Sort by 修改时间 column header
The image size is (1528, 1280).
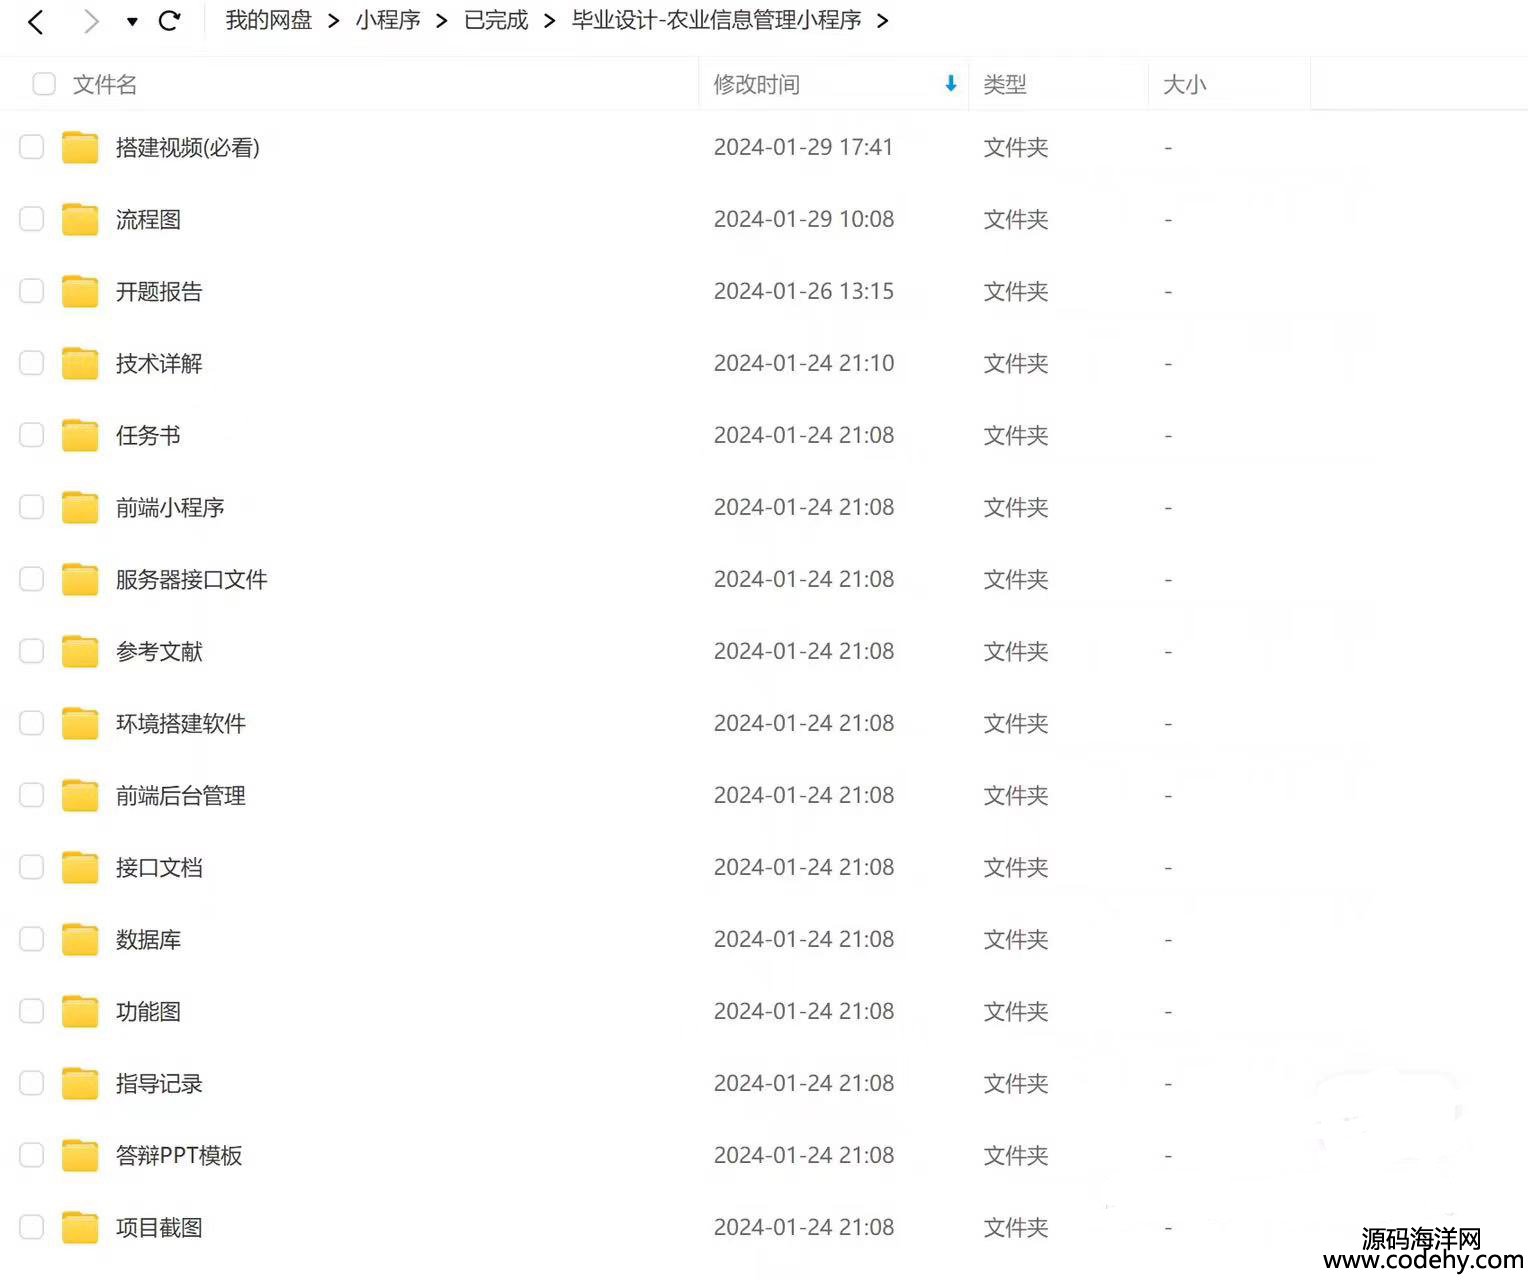(x=757, y=84)
